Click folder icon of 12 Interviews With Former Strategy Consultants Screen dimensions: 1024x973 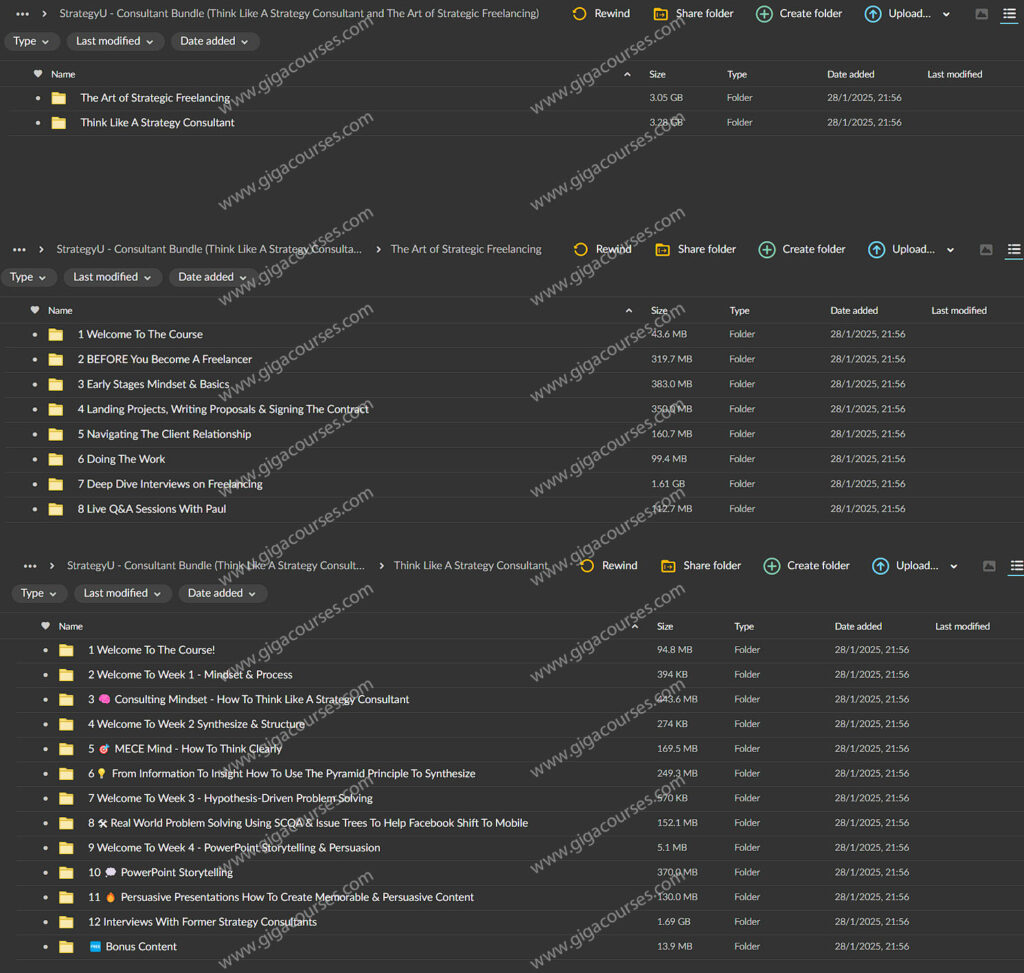pyautogui.click(x=67, y=922)
